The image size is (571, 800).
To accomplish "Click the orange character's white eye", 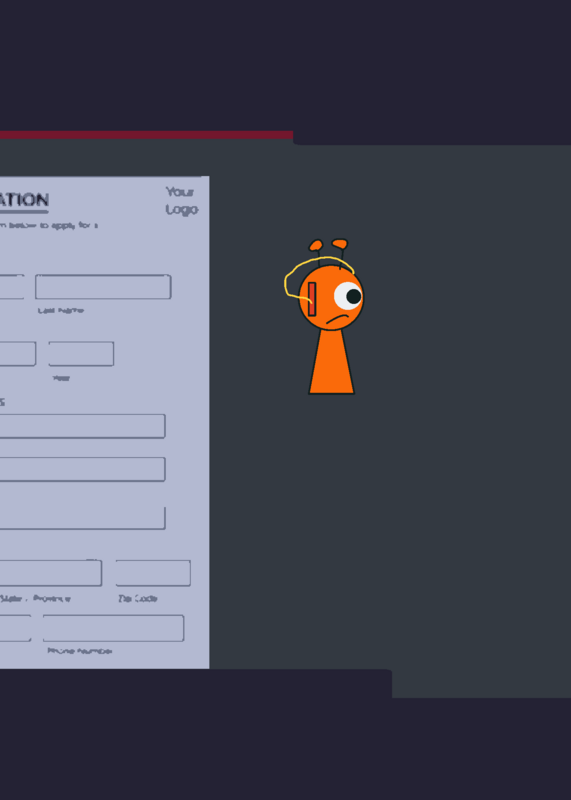I will point(349,295).
